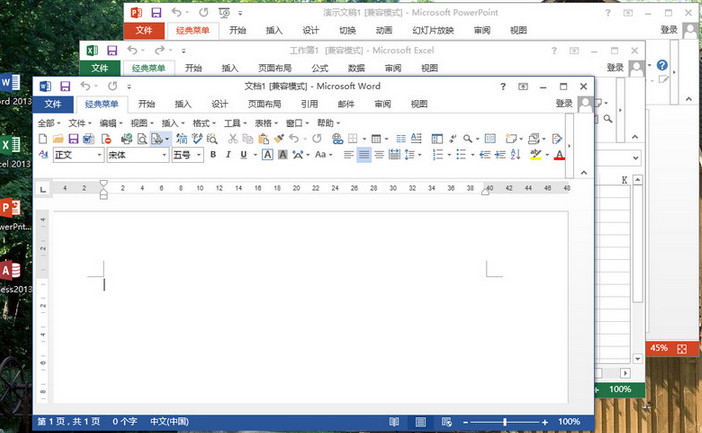Click the purple Save icon in Word classic toolbar

click(73, 139)
